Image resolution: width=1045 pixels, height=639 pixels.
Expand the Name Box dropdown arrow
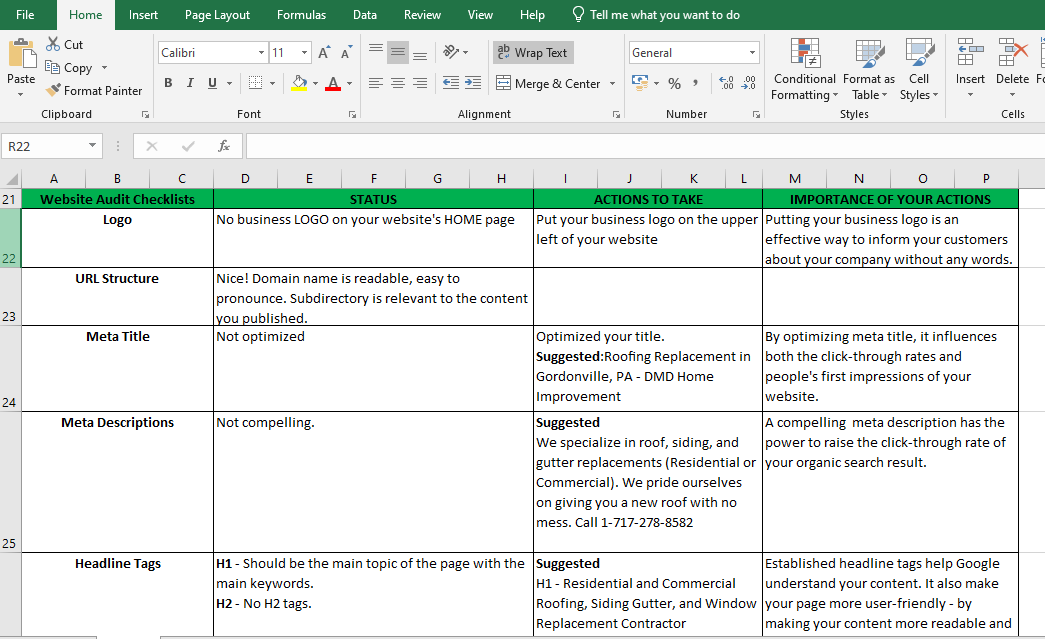(93, 145)
